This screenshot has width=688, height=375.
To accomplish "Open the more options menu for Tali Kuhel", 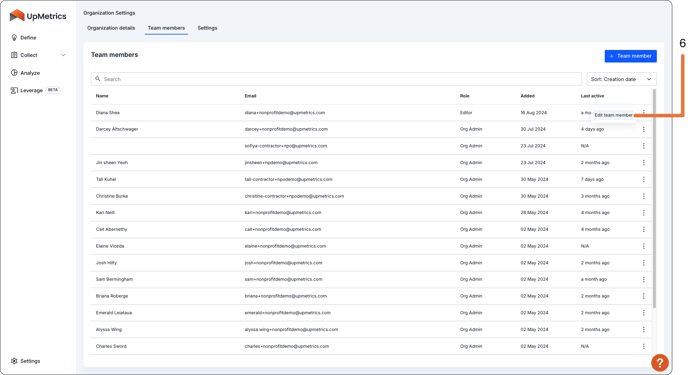I will tap(644, 179).
